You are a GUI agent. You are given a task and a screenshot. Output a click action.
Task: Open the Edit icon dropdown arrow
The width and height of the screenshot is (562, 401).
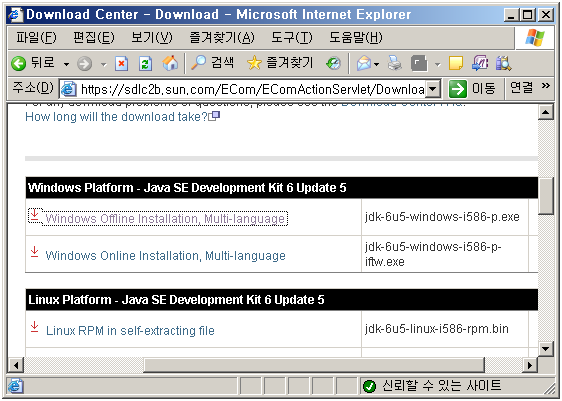coord(438,65)
